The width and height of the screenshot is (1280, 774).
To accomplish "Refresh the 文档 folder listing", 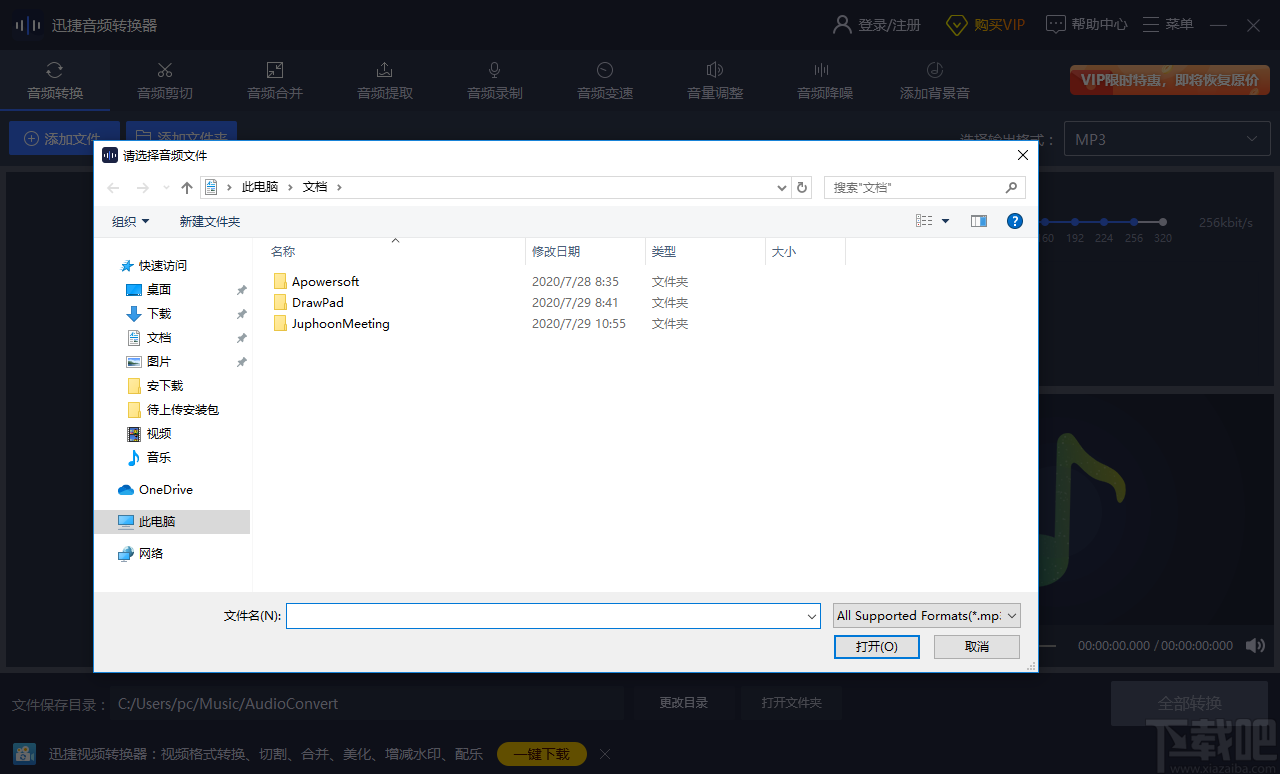I will point(802,187).
